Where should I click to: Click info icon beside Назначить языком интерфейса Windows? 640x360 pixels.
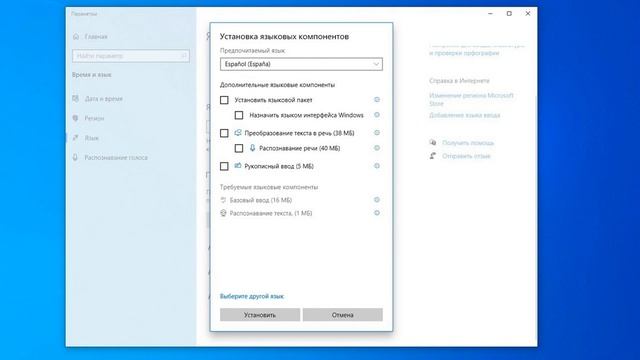pyautogui.click(x=377, y=115)
